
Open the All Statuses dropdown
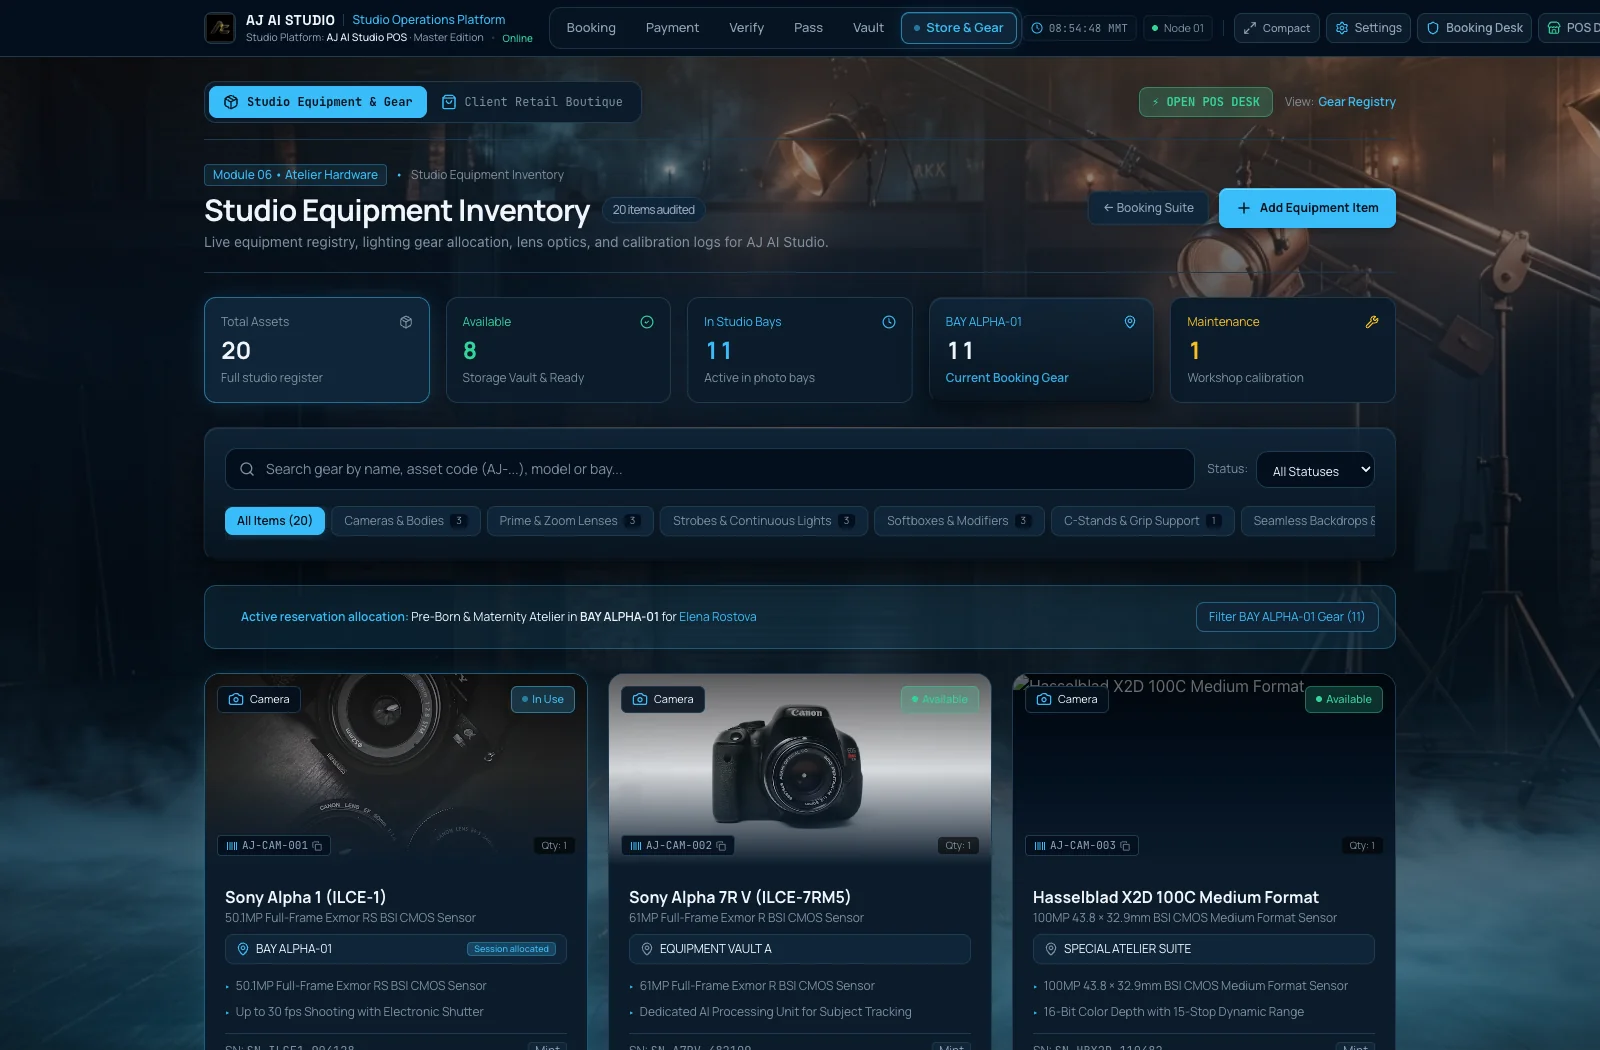point(1315,470)
